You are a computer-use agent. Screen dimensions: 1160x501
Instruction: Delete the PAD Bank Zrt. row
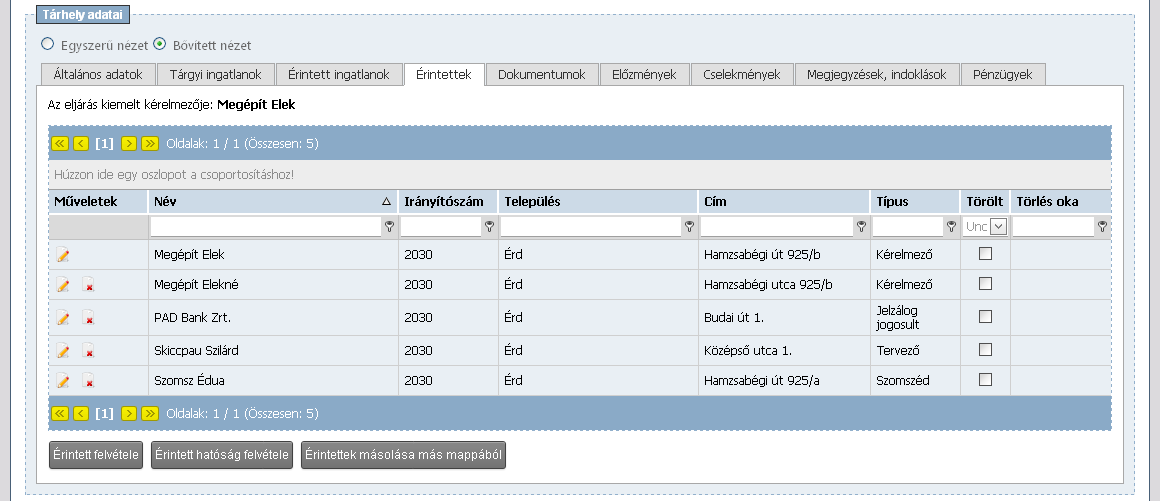[88, 317]
